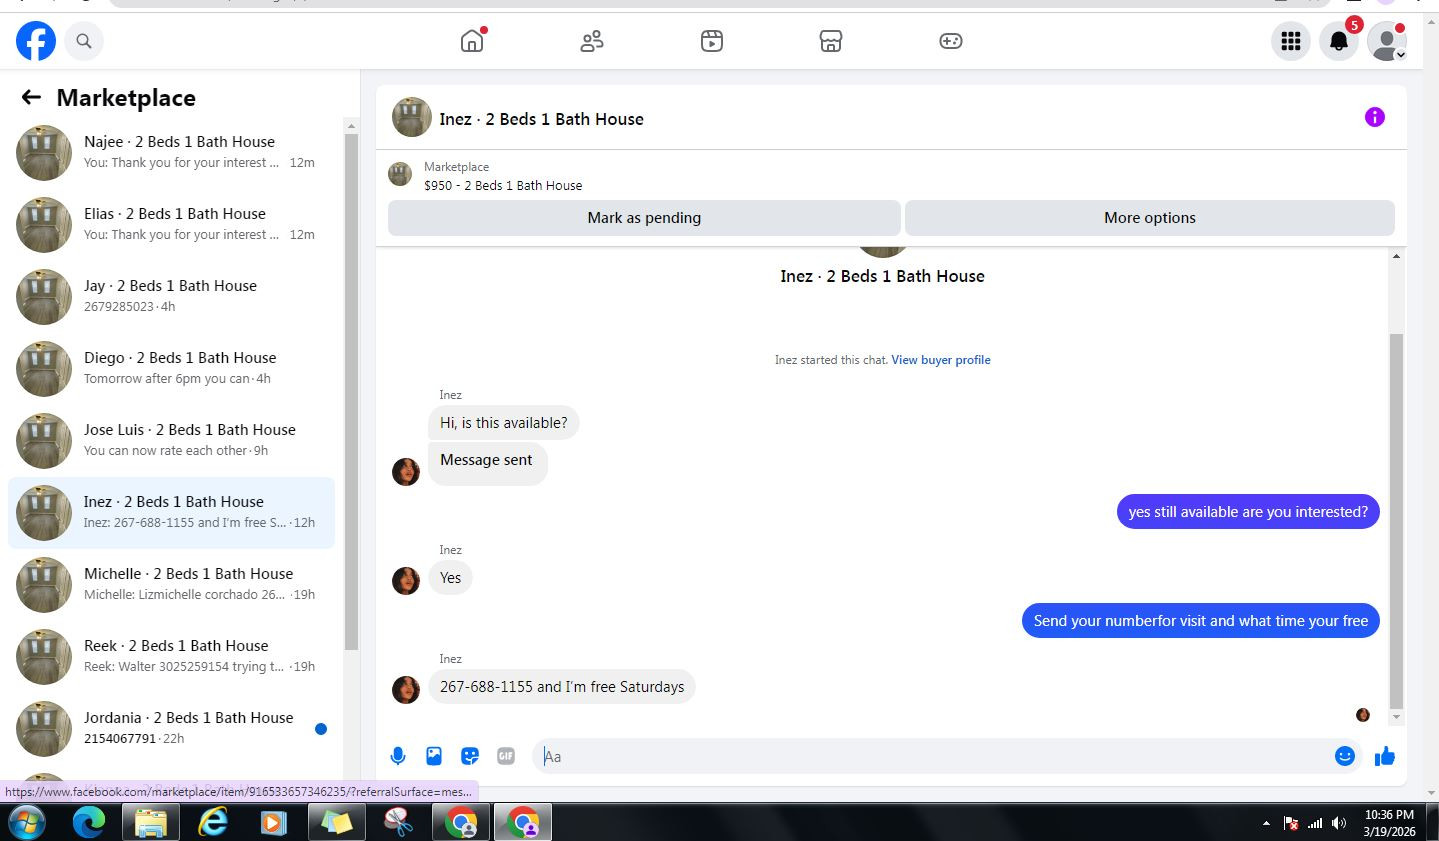Open Internet Explorer from the taskbar

[x=213, y=823]
